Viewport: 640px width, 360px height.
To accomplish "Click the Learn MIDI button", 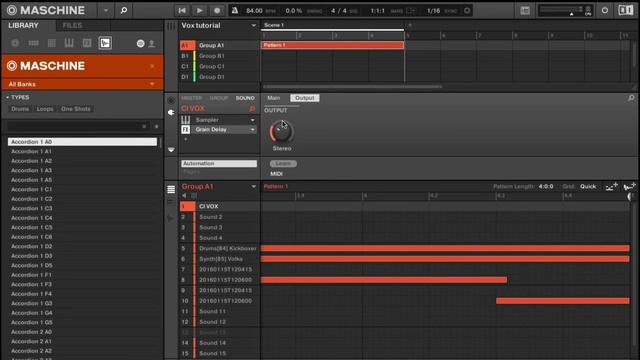I will click(x=283, y=164).
